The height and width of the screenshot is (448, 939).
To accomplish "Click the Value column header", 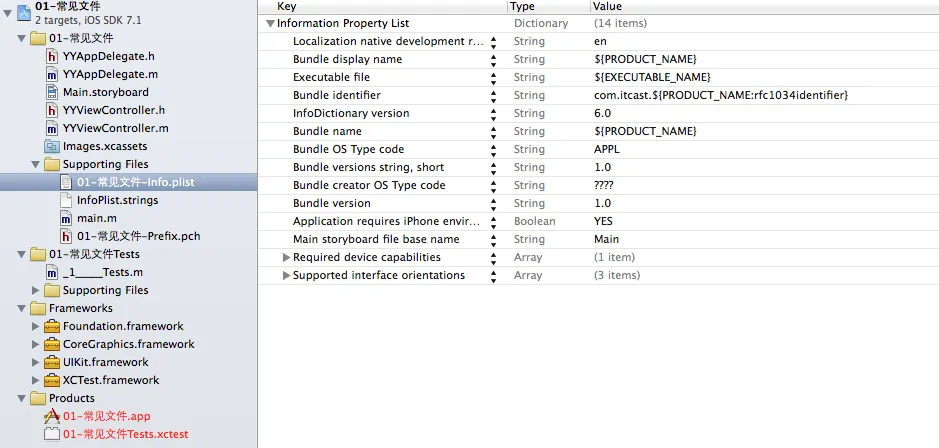I will pos(608,7).
